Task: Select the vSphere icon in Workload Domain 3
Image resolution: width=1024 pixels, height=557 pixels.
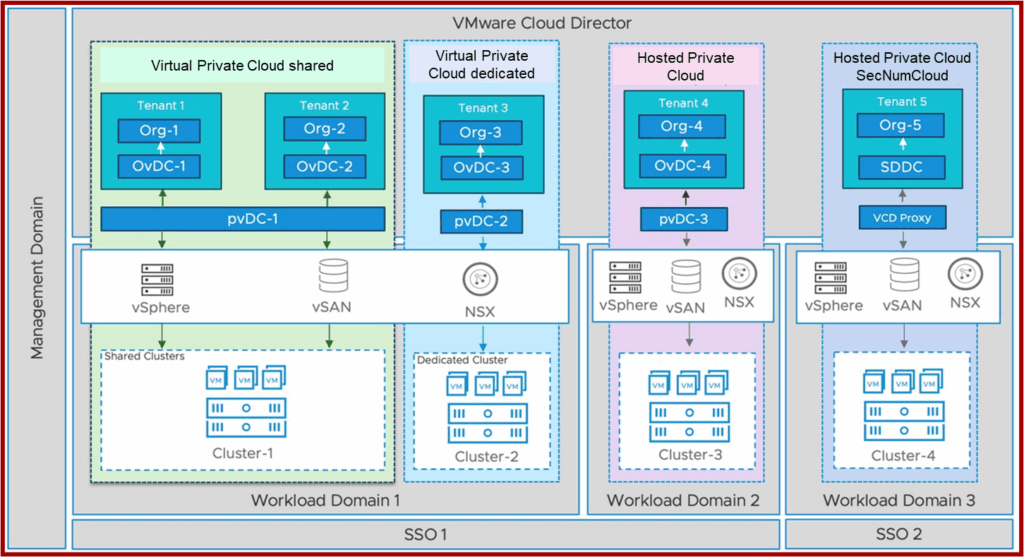Action: [x=831, y=277]
